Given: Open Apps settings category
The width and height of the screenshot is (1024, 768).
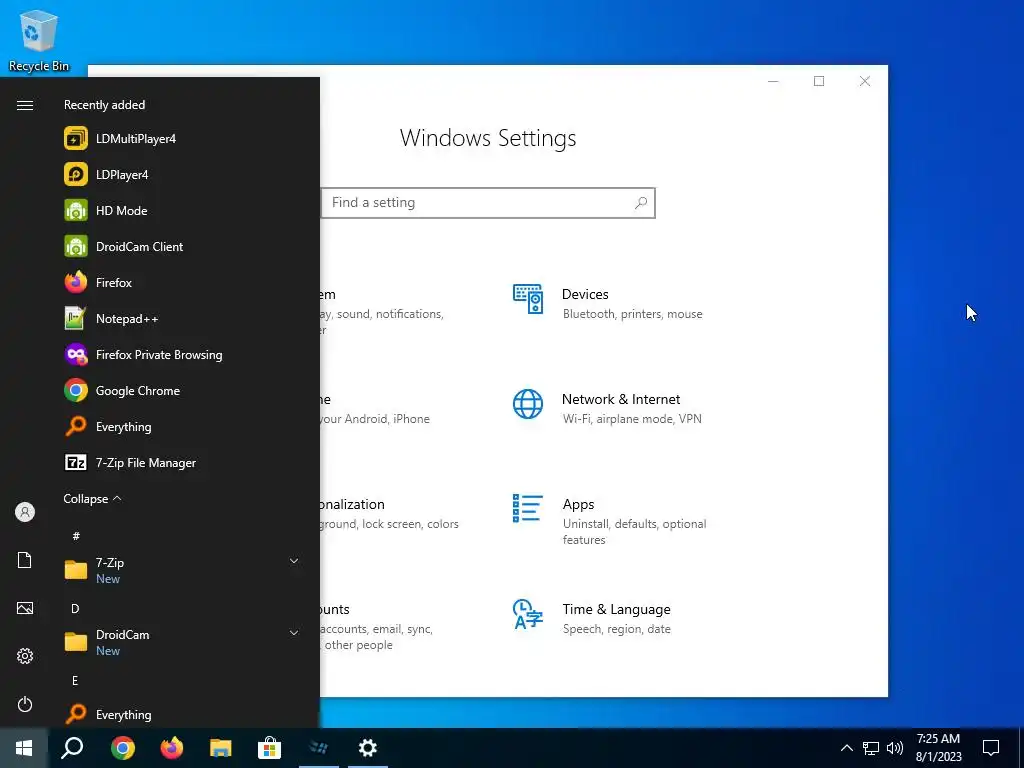Looking at the screenshot, I should 608,520.
